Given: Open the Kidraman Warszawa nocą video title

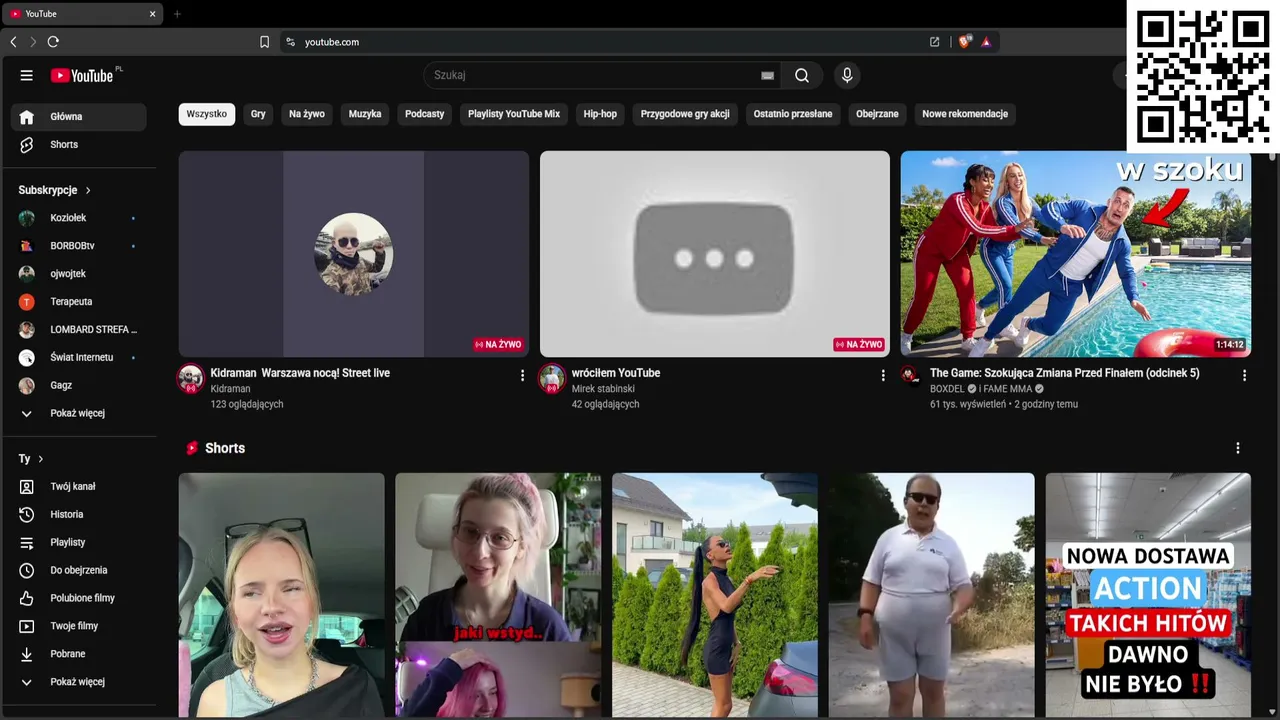Looking at the screenshot, I should tap(300, 373).
